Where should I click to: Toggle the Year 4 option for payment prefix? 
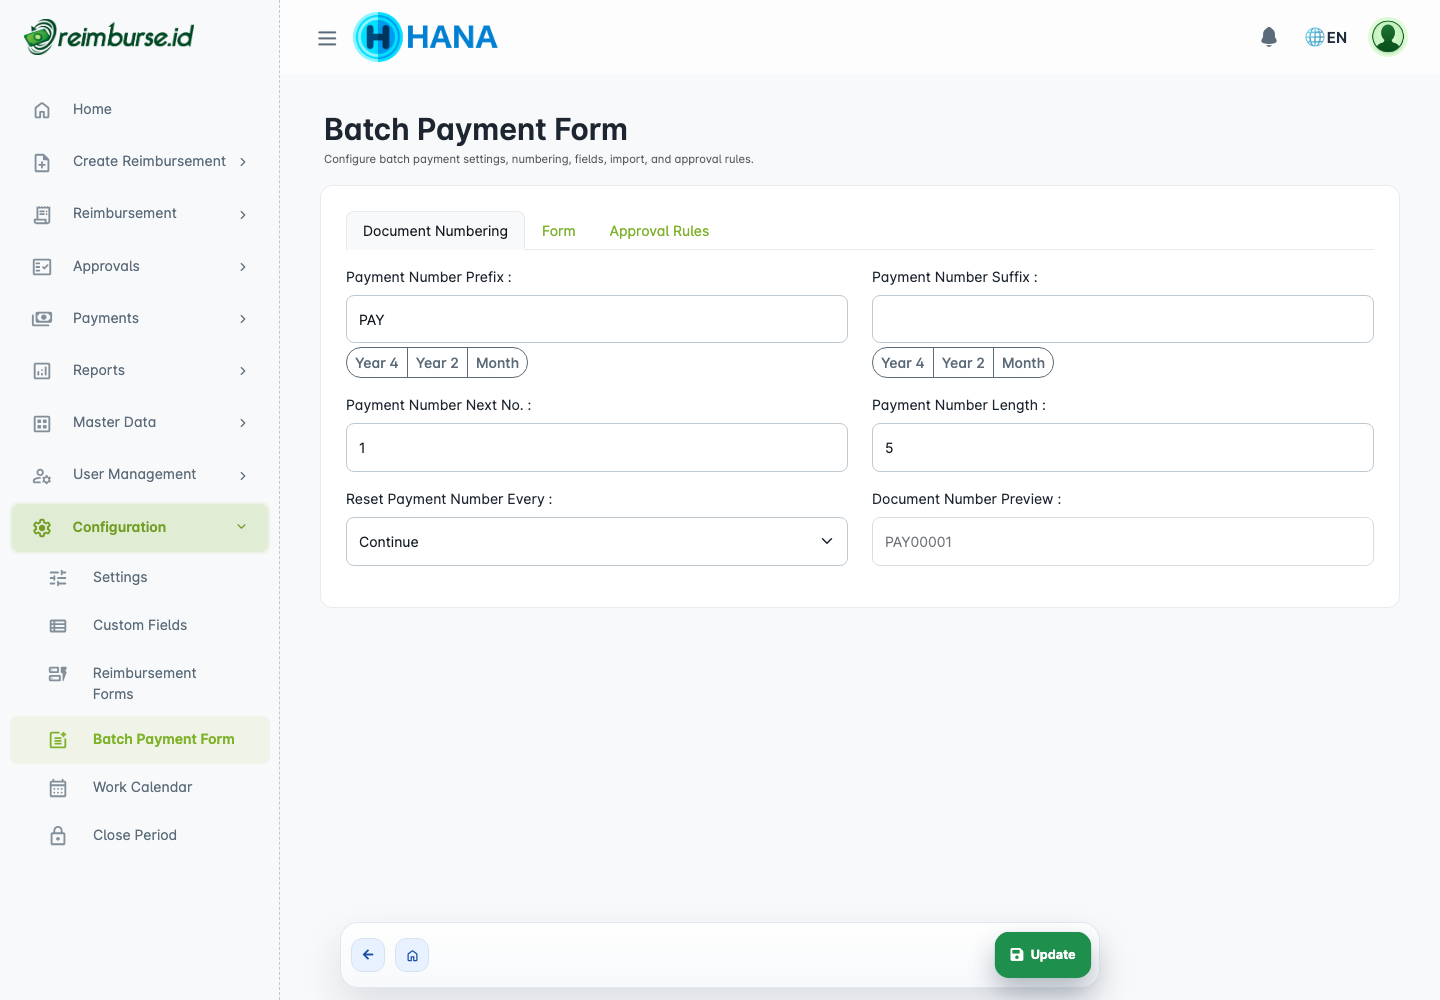pyautogui.click(x=377, y=362)
